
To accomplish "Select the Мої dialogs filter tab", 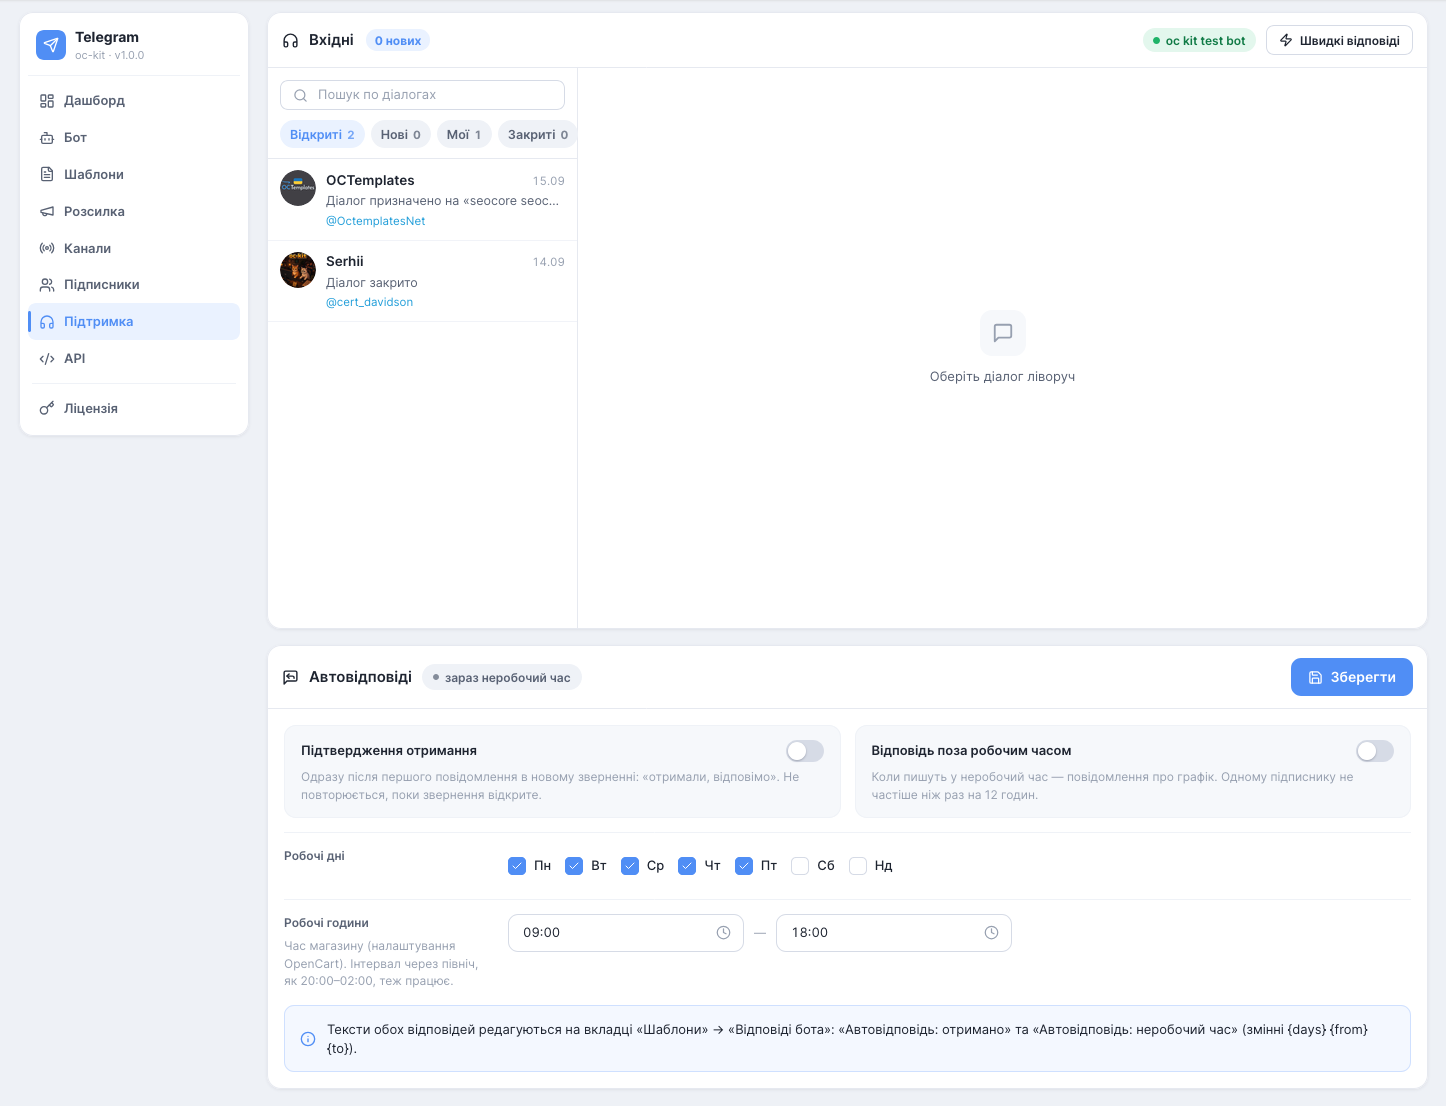I will coord(464,135).
